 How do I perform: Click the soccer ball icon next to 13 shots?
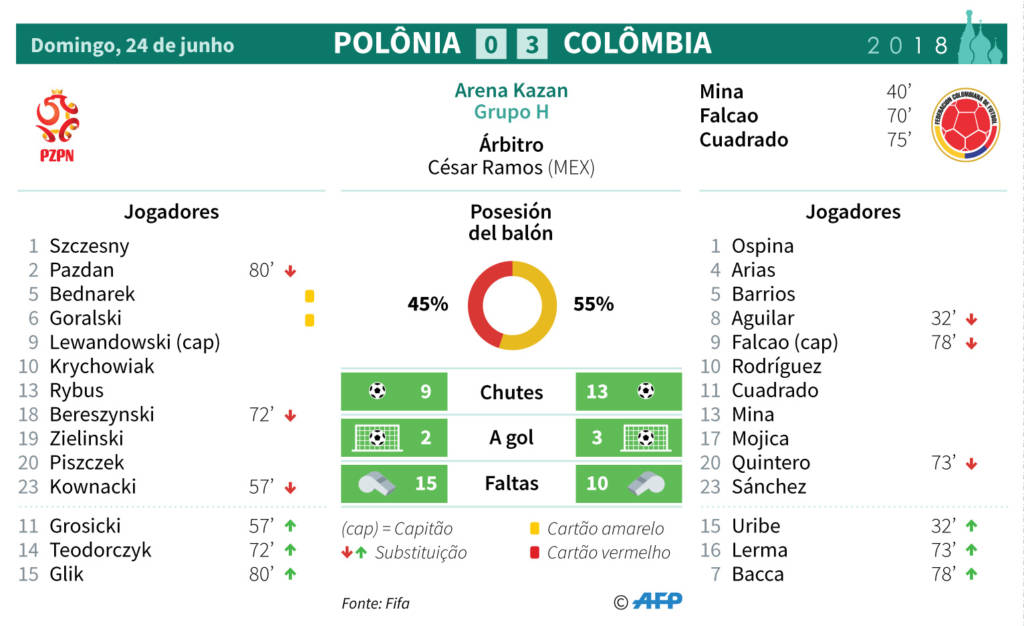646,391
